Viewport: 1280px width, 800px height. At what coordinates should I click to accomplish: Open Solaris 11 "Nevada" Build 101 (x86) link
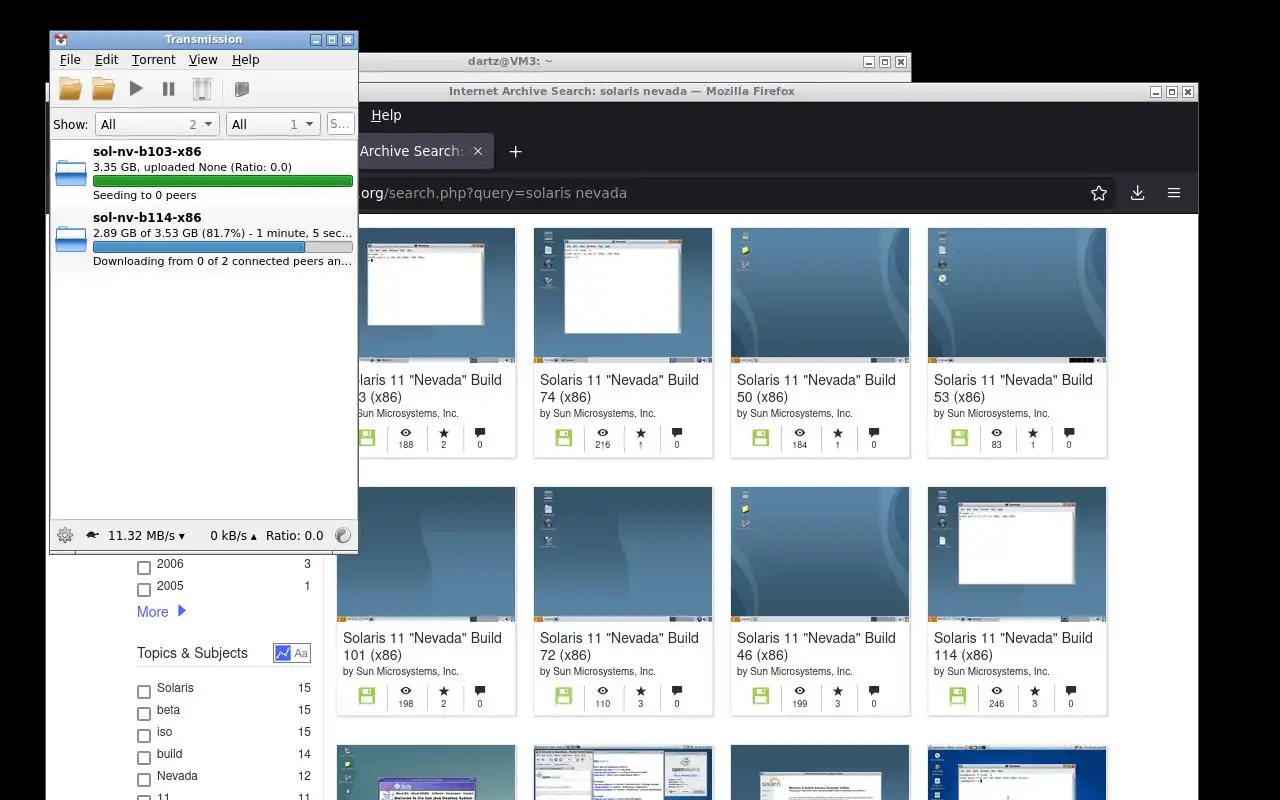point(422,646)
